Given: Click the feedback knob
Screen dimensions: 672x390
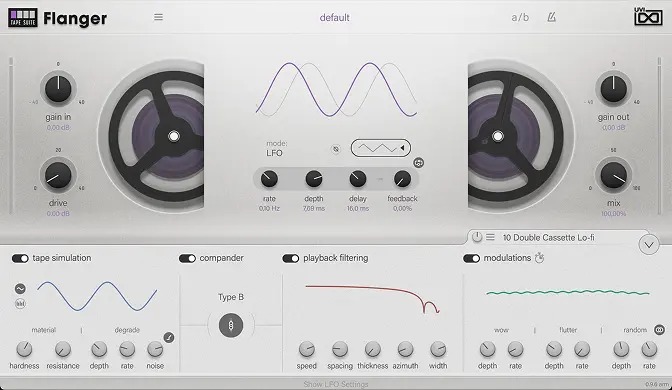Looking at the screenshot, I should tap(402, 179).
